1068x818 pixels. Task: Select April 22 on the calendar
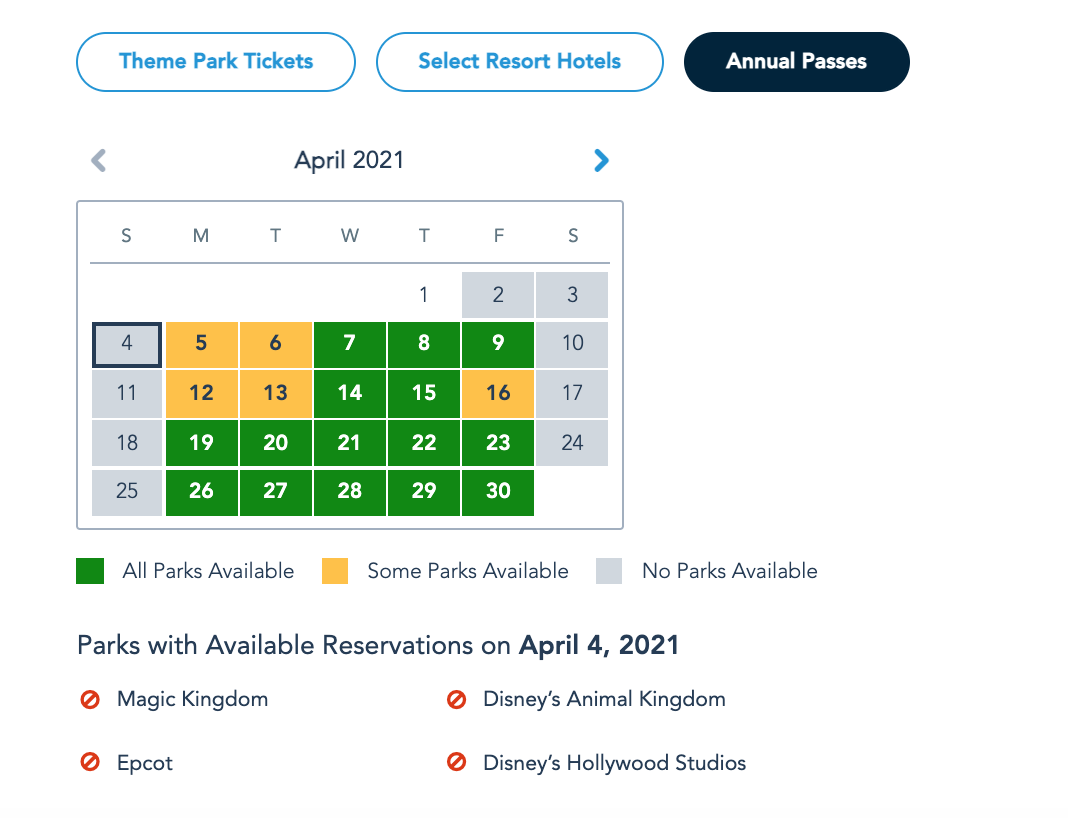pos(424,442)
